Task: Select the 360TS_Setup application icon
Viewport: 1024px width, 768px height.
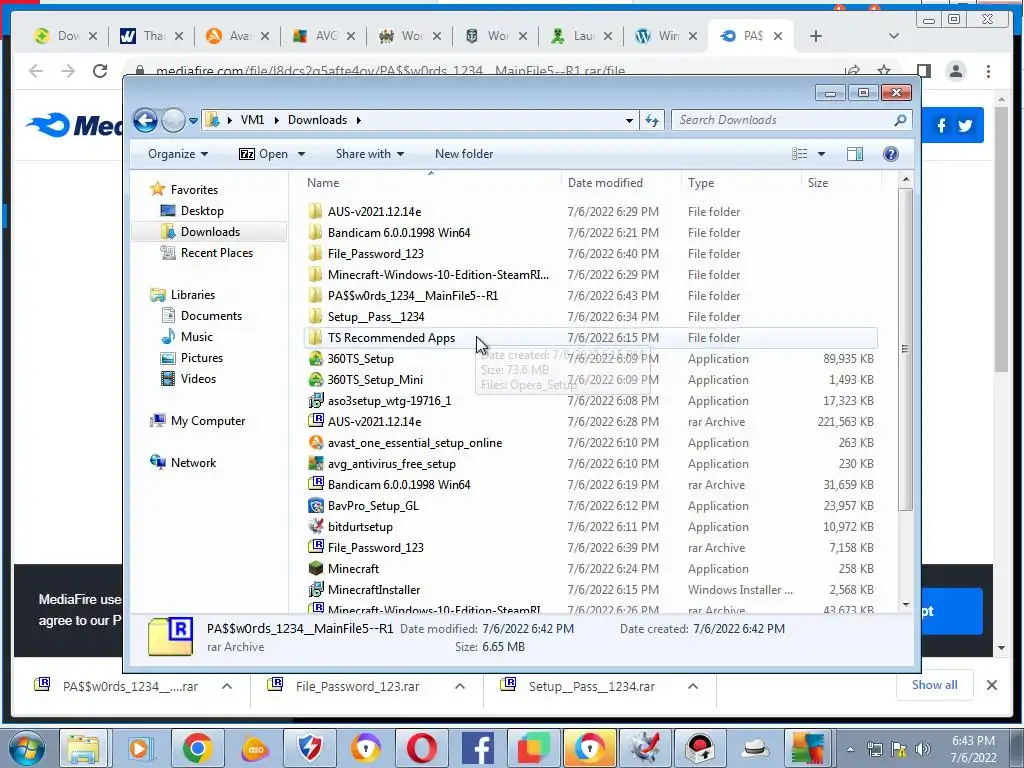Action: tap(315, 359)
